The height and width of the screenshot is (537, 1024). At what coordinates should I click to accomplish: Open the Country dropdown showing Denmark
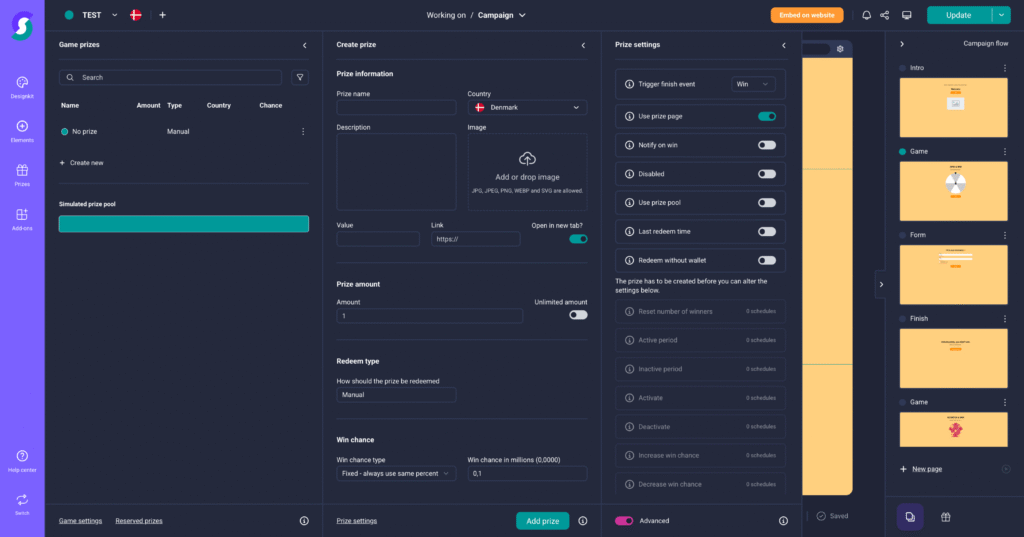pyautogui.click(x=527, y=108)
